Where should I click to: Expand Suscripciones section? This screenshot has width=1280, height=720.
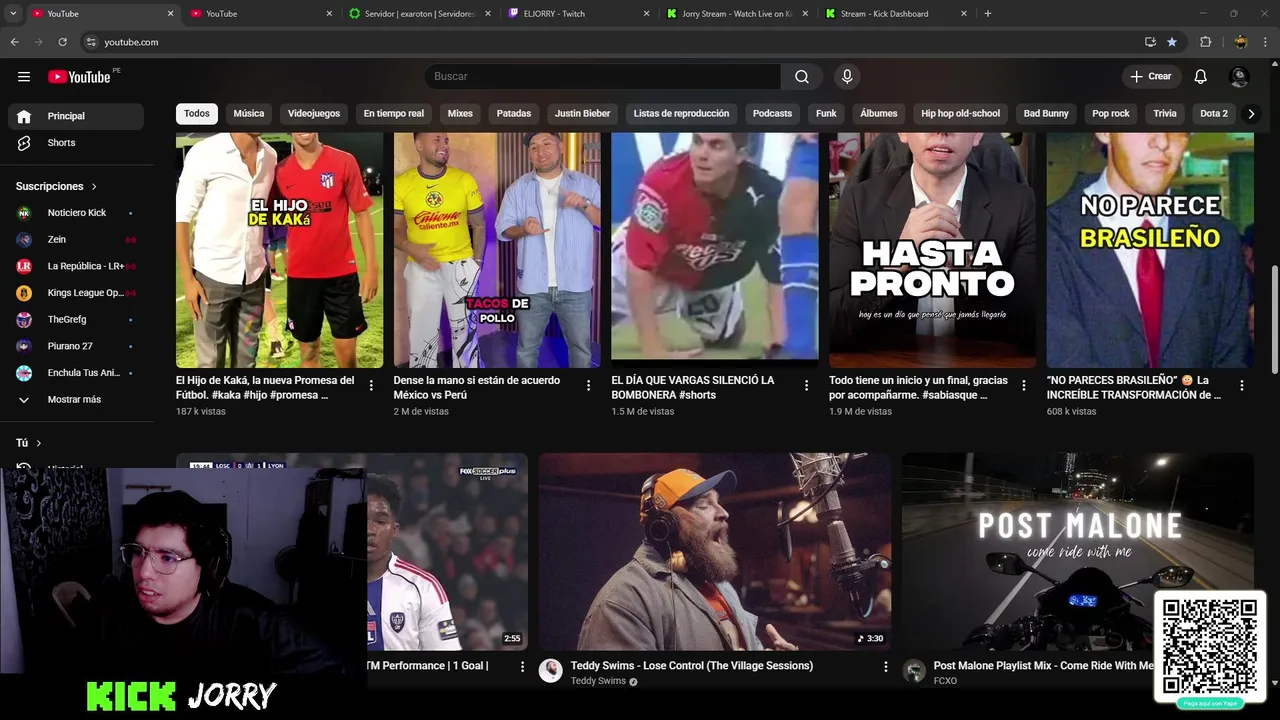(x=57, y=186)
